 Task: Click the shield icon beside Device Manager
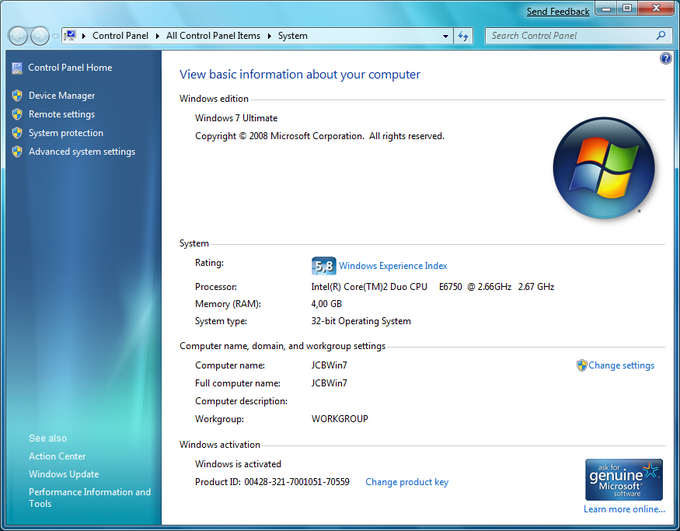(17, 95)
